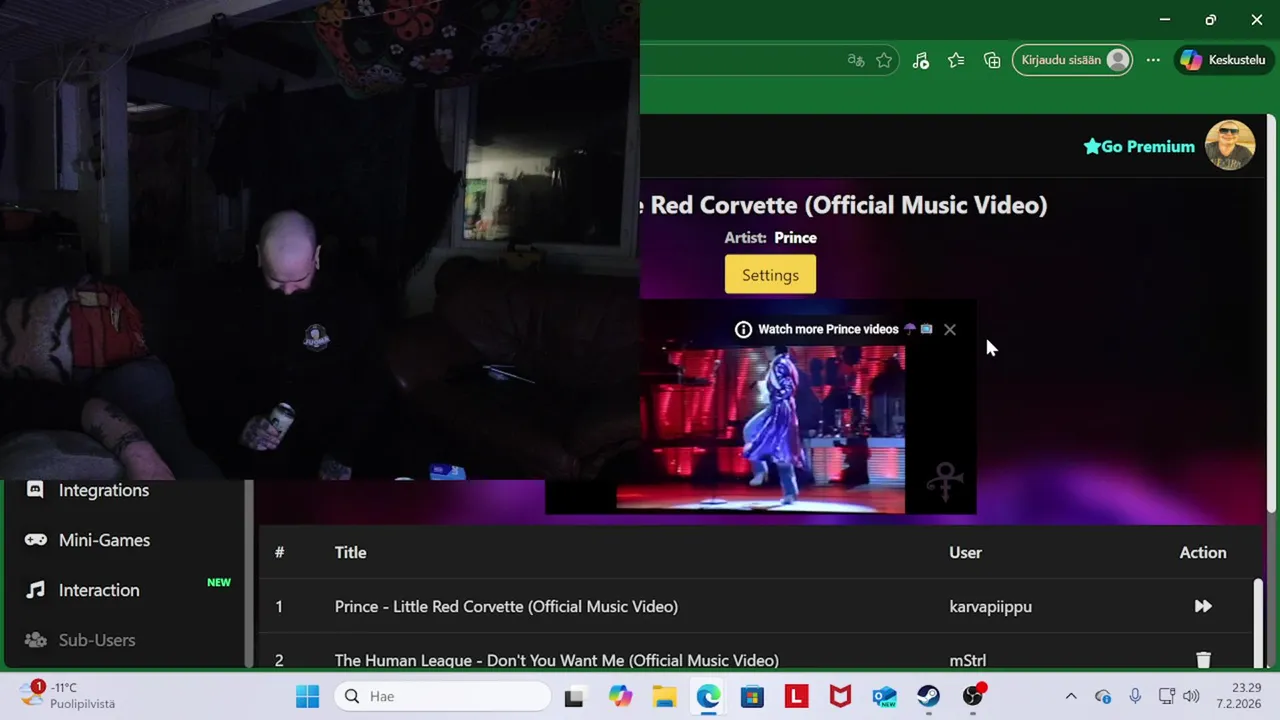Open the Favorites list icon

tap(956, 60)
